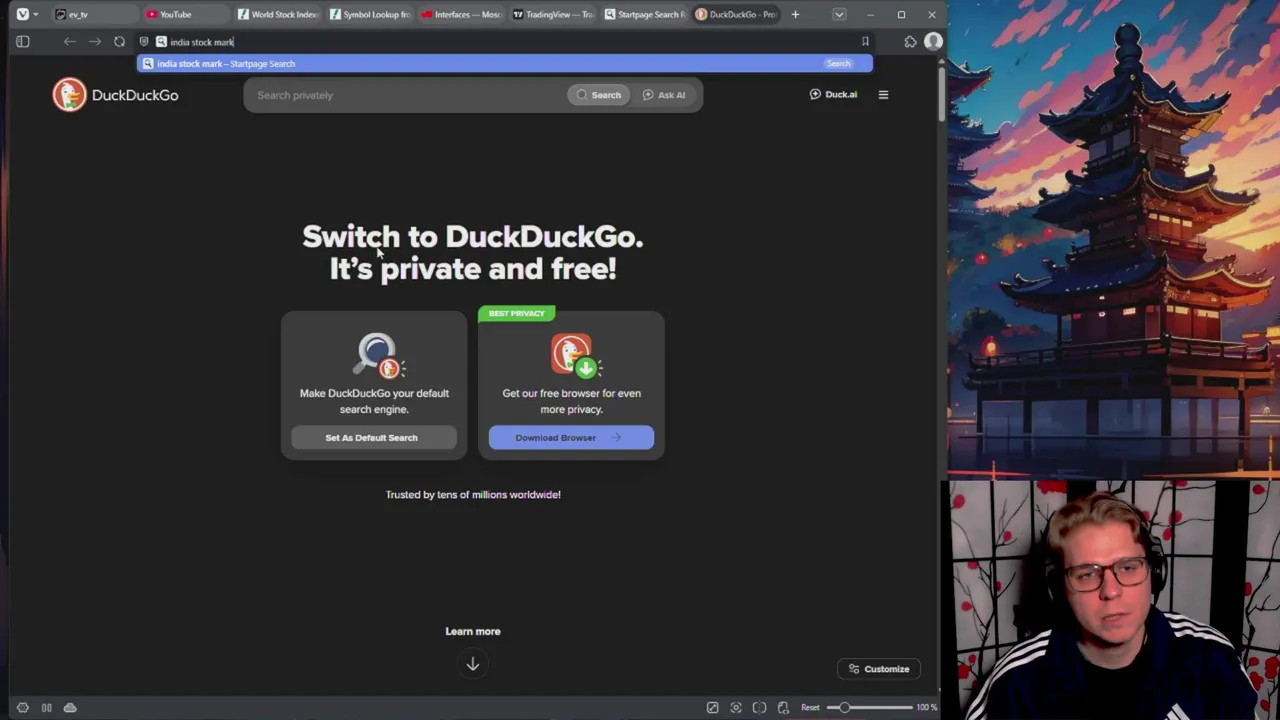Open the DuckDuckGo hamburger menu
The image size is (1280, 720).
pos(883,95)
